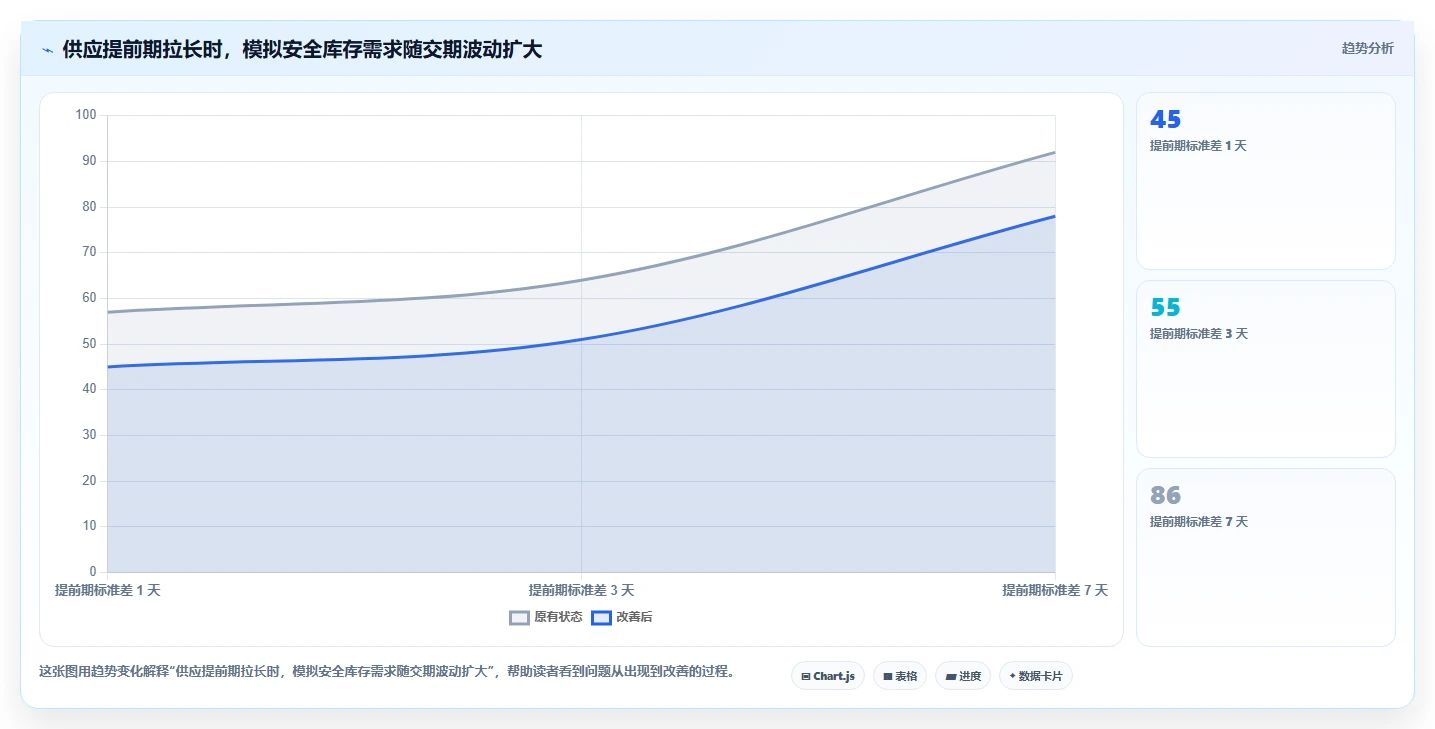Select the 数据卡片 tag chip
1435x729 pixels.
1035,676
